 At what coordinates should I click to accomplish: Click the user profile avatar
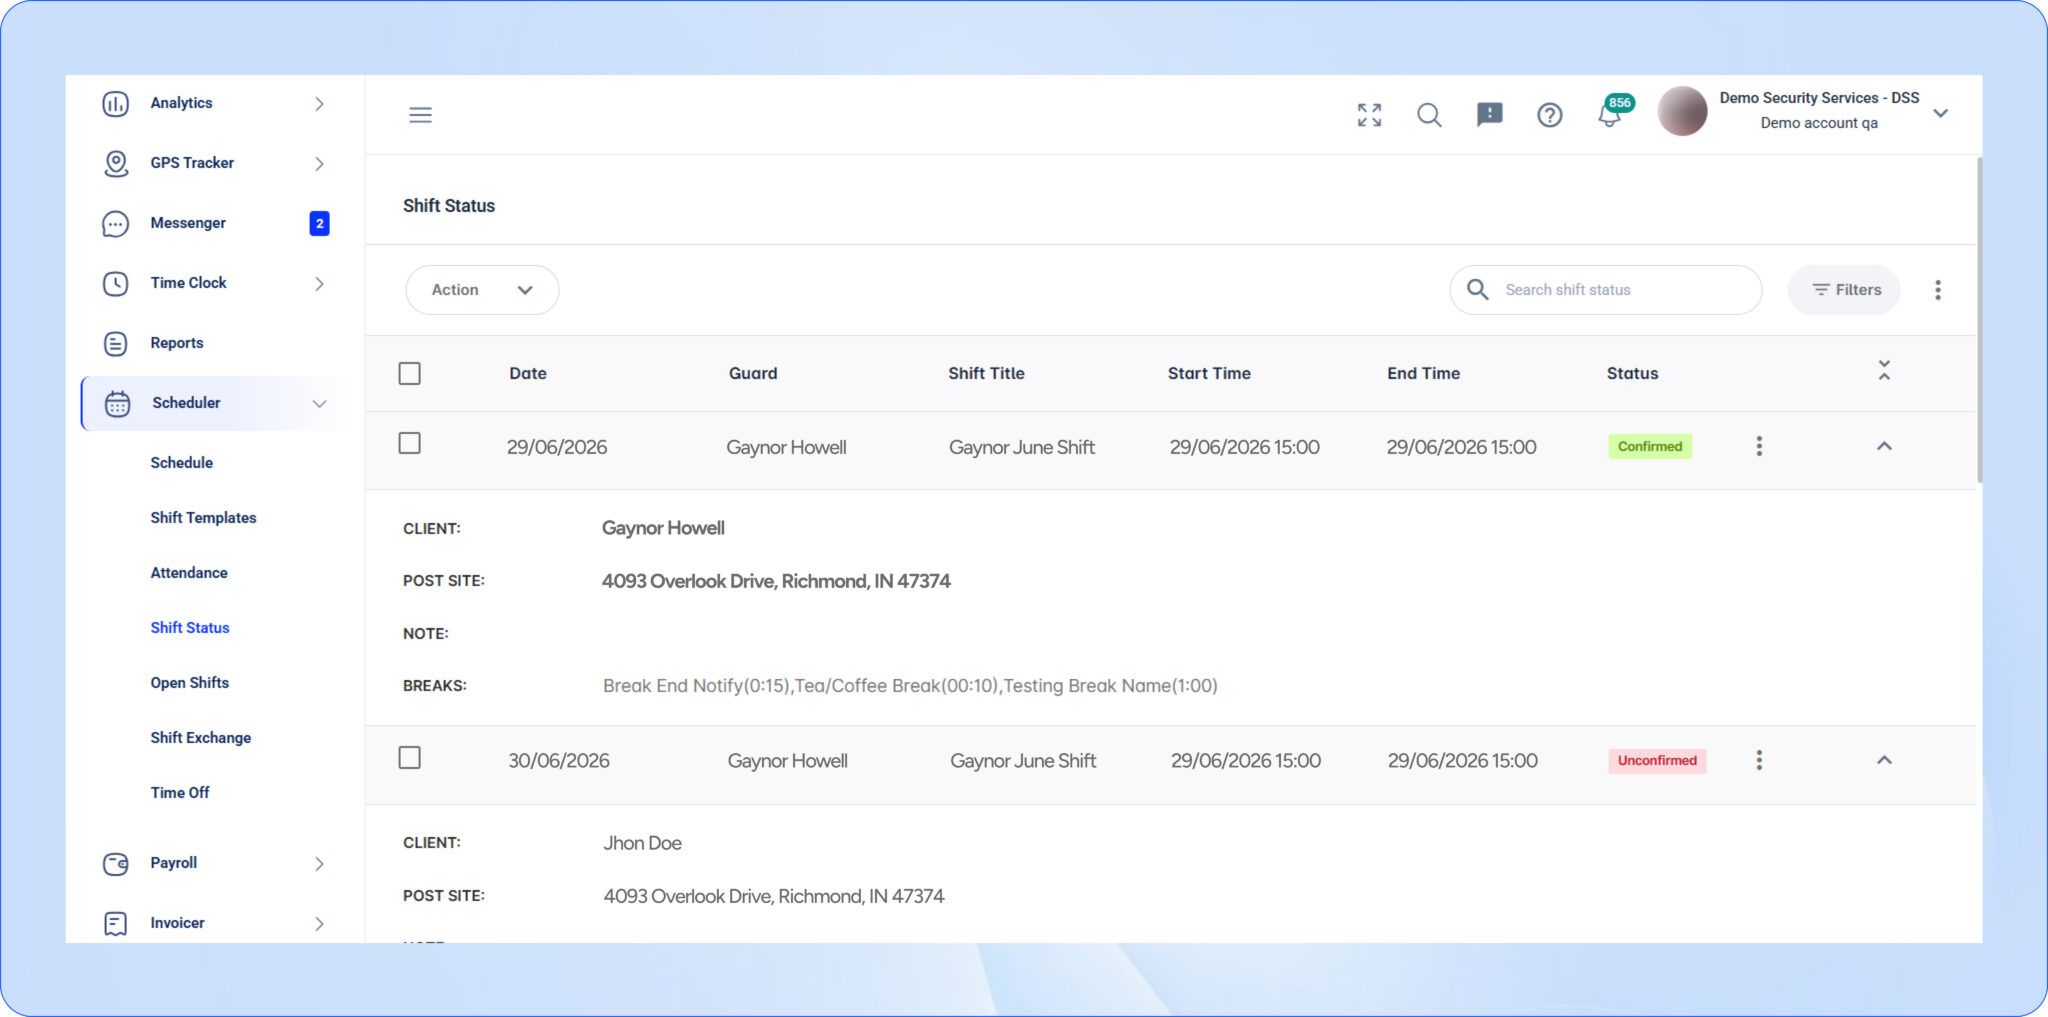point(1683,111)
